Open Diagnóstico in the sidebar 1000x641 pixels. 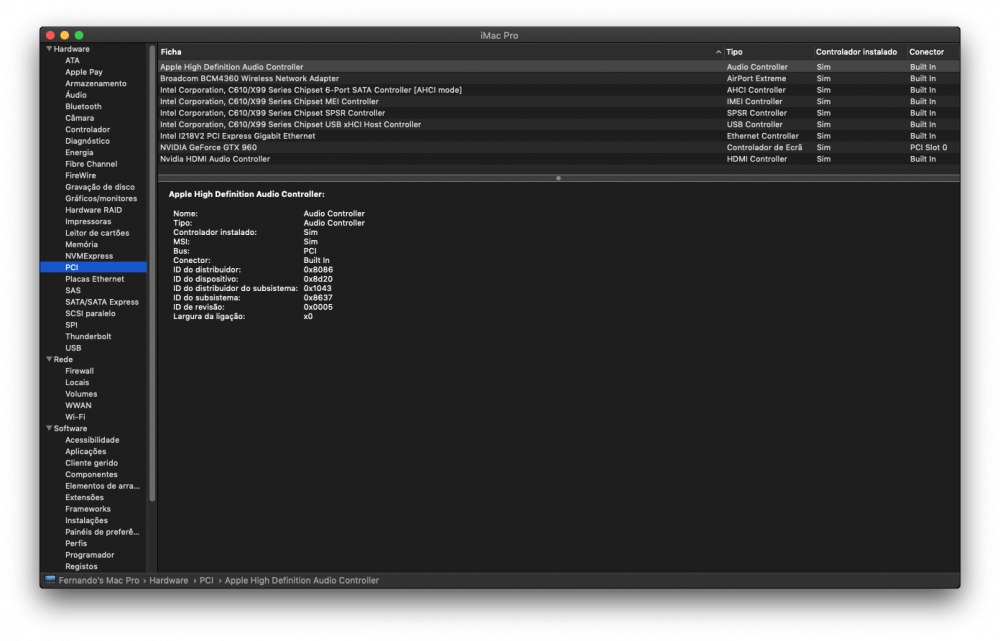point(87,141)
